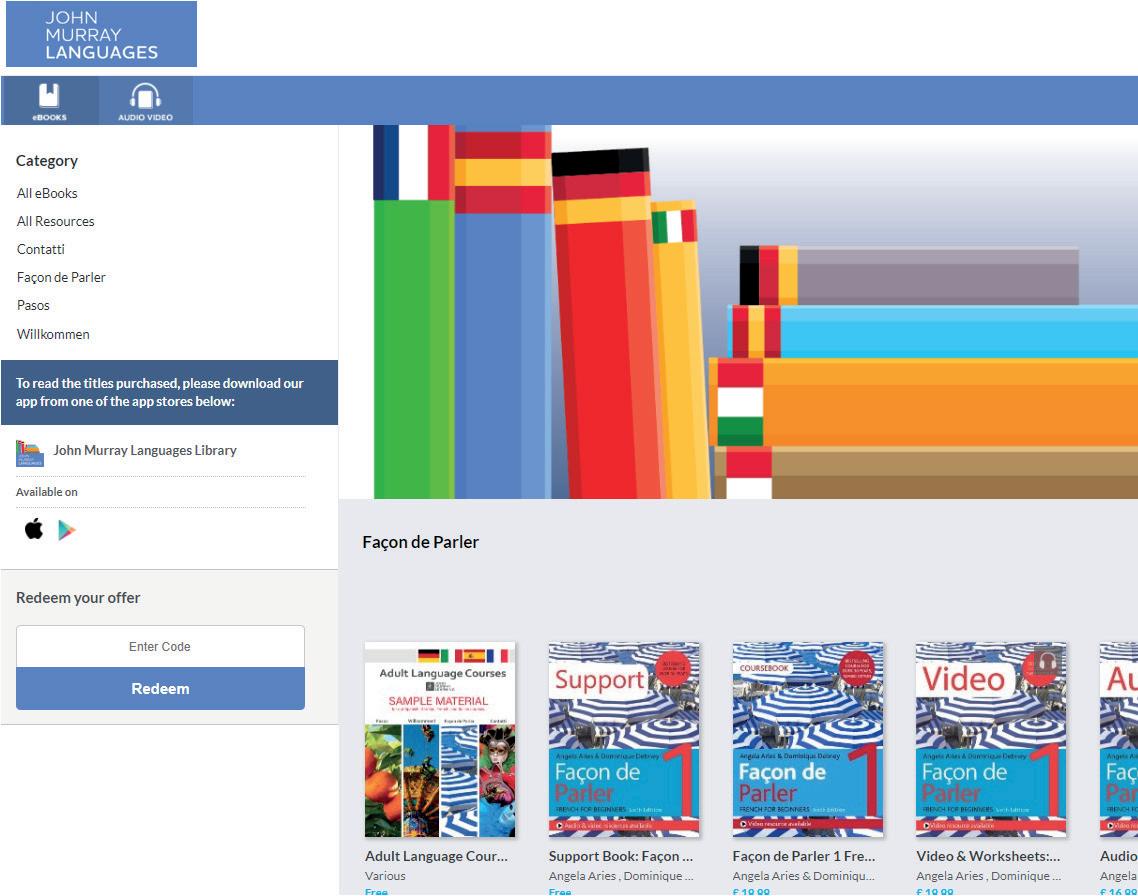The width and height of the screenshot is (1138, 896).
Task: Open the Google Play store icon
Action: 67,530
